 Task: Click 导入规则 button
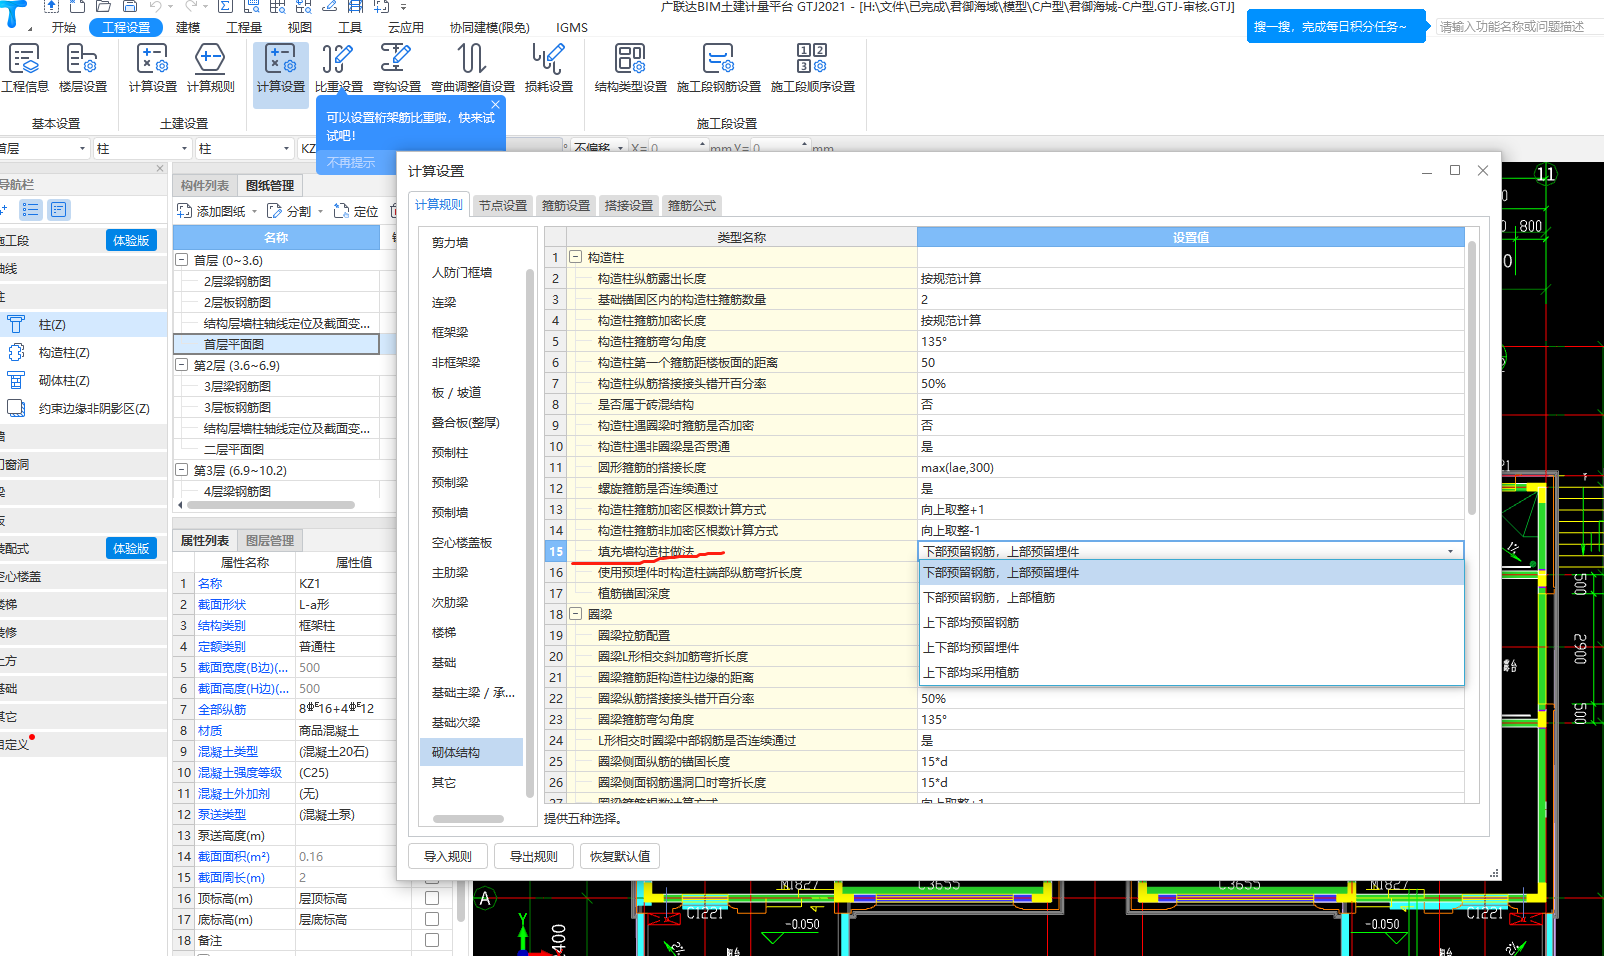pyautogui.click(x=448, y=857)
